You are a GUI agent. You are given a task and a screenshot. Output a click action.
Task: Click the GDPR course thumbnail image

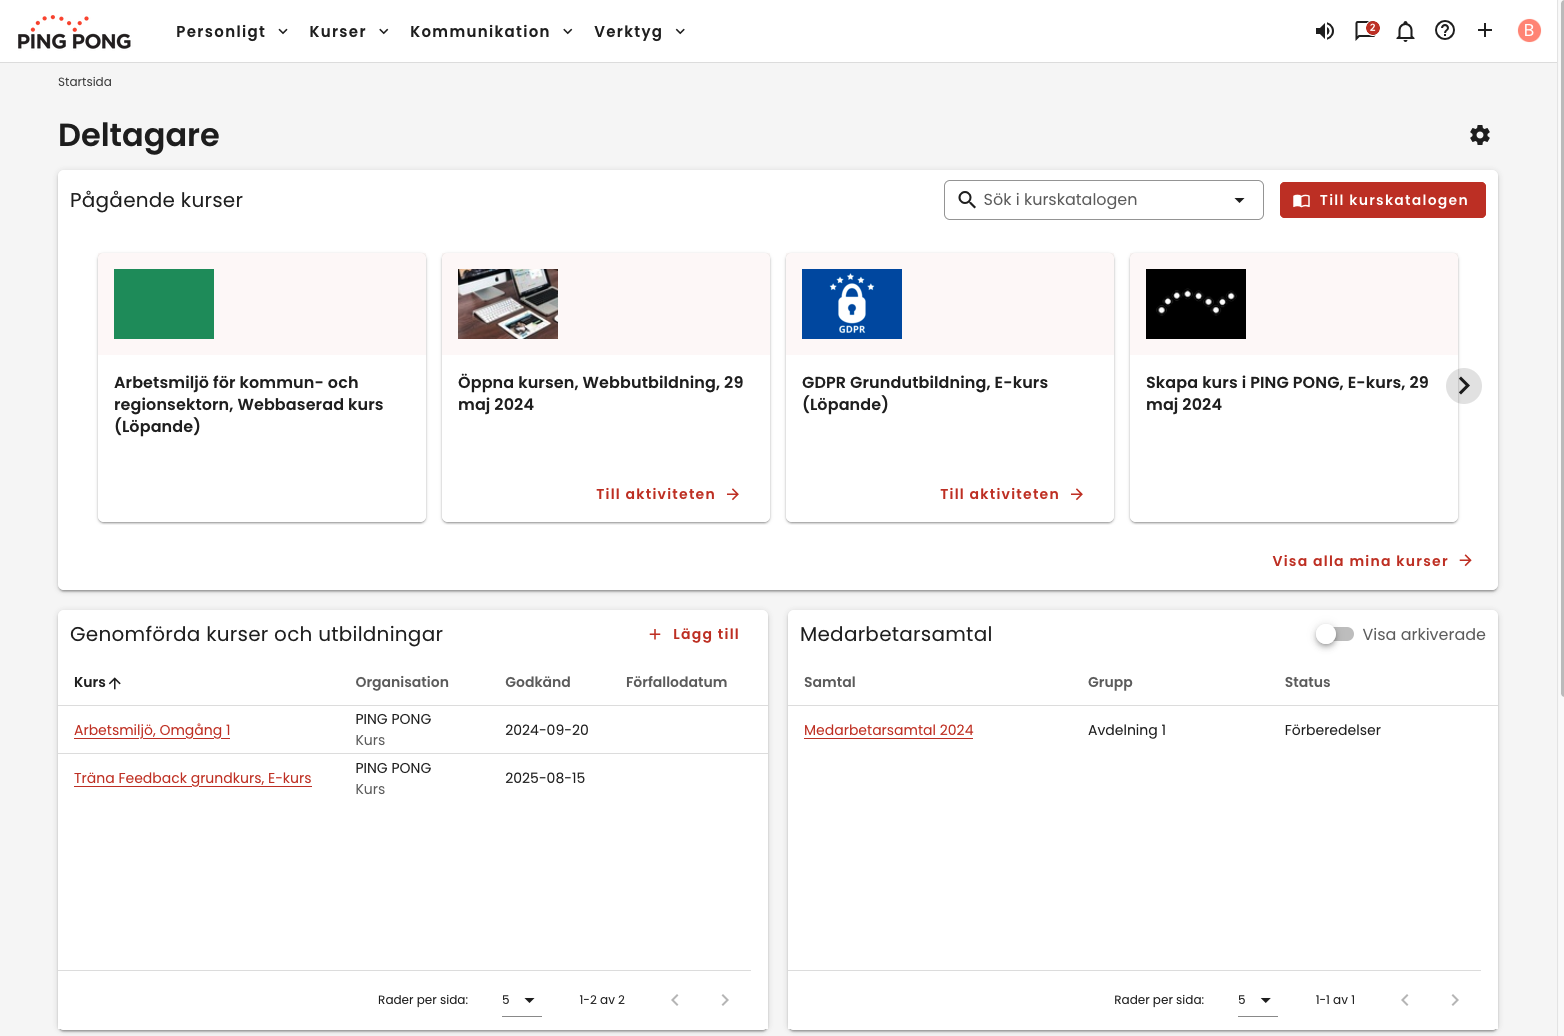[851, 304]
